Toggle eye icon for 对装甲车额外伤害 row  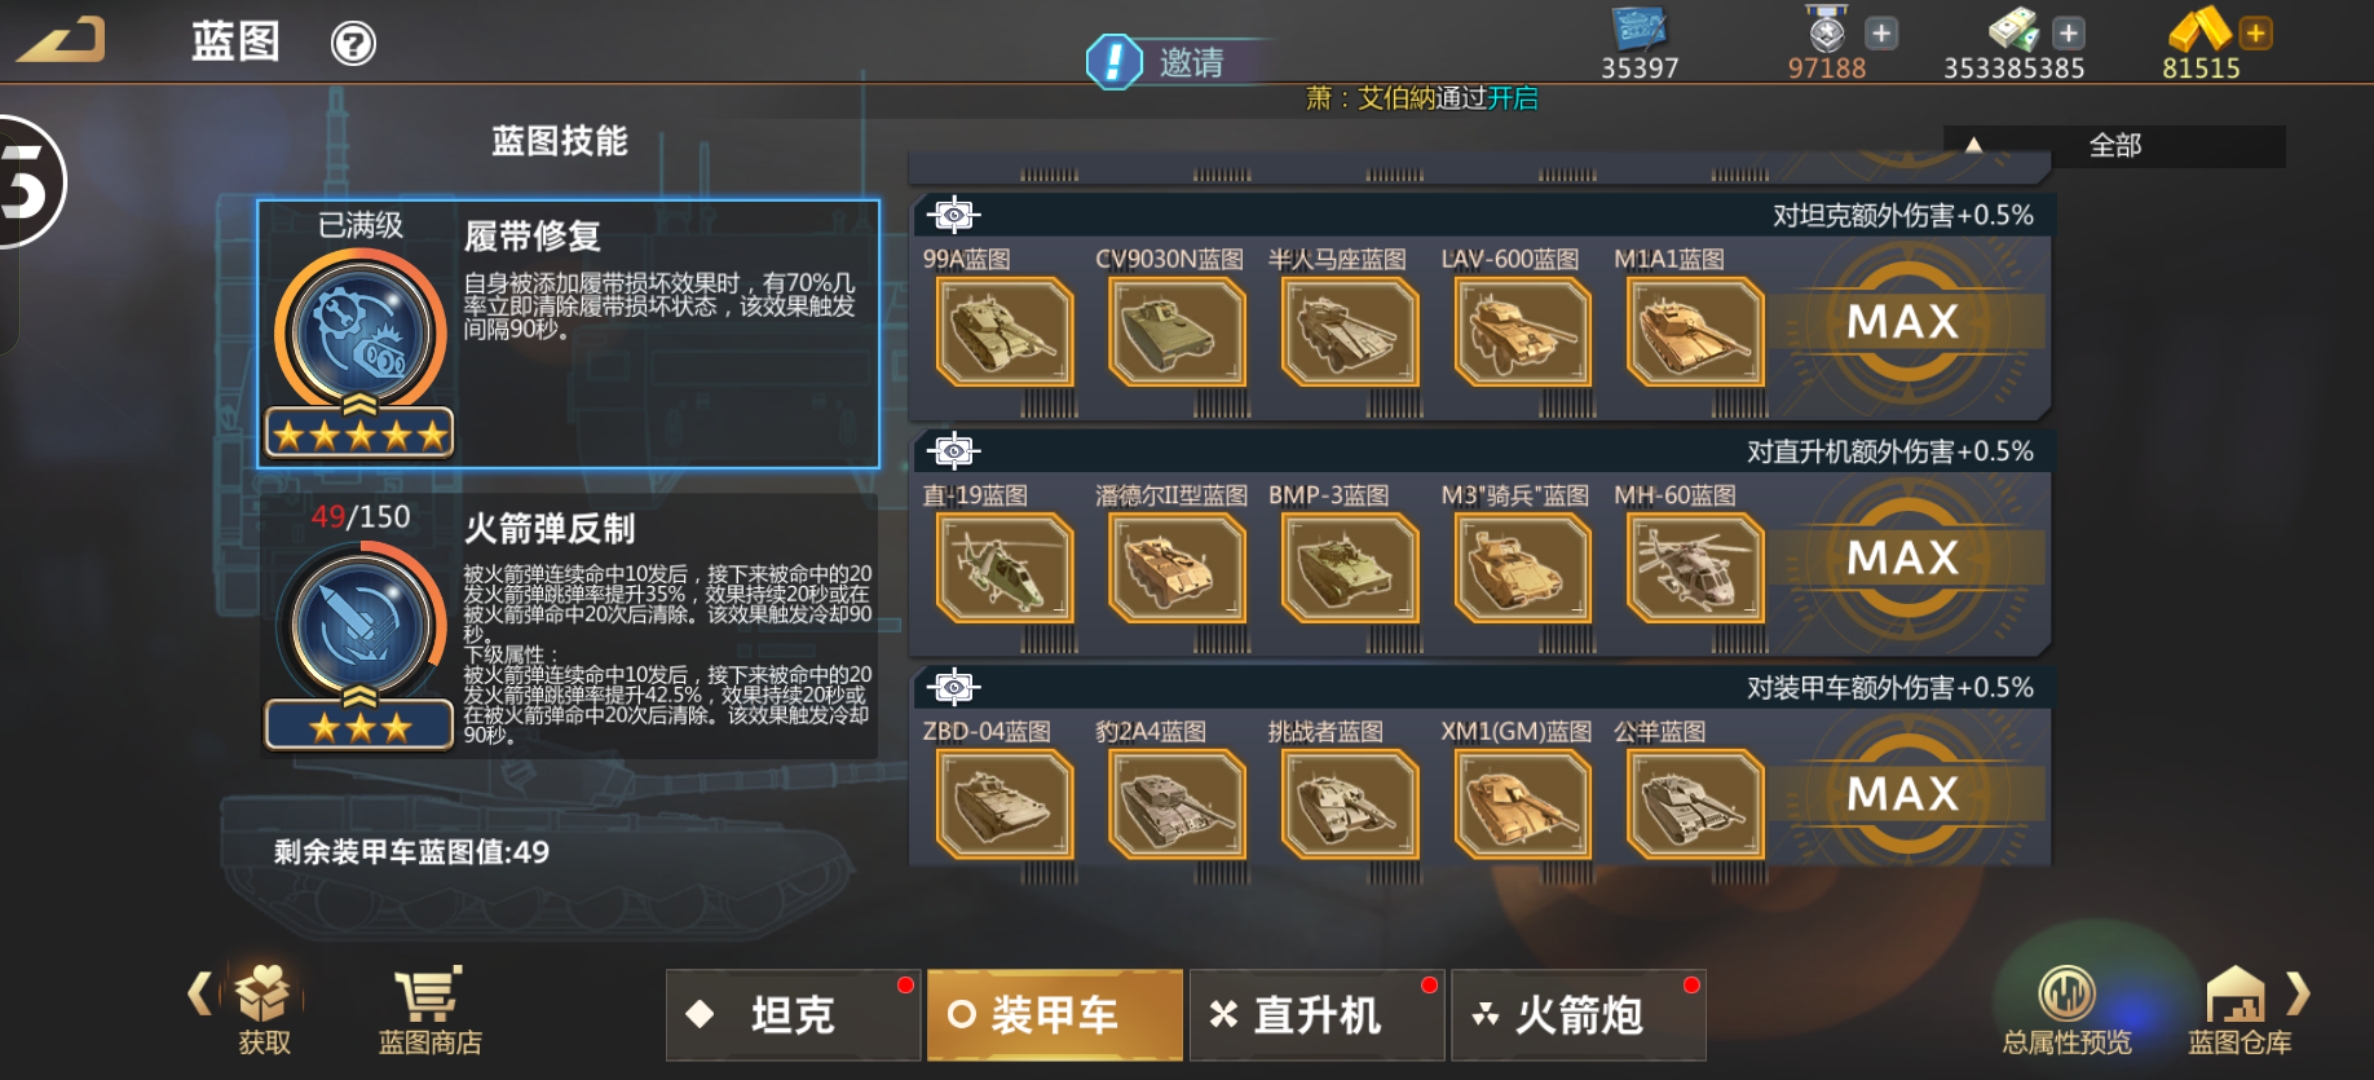(953, 687)
